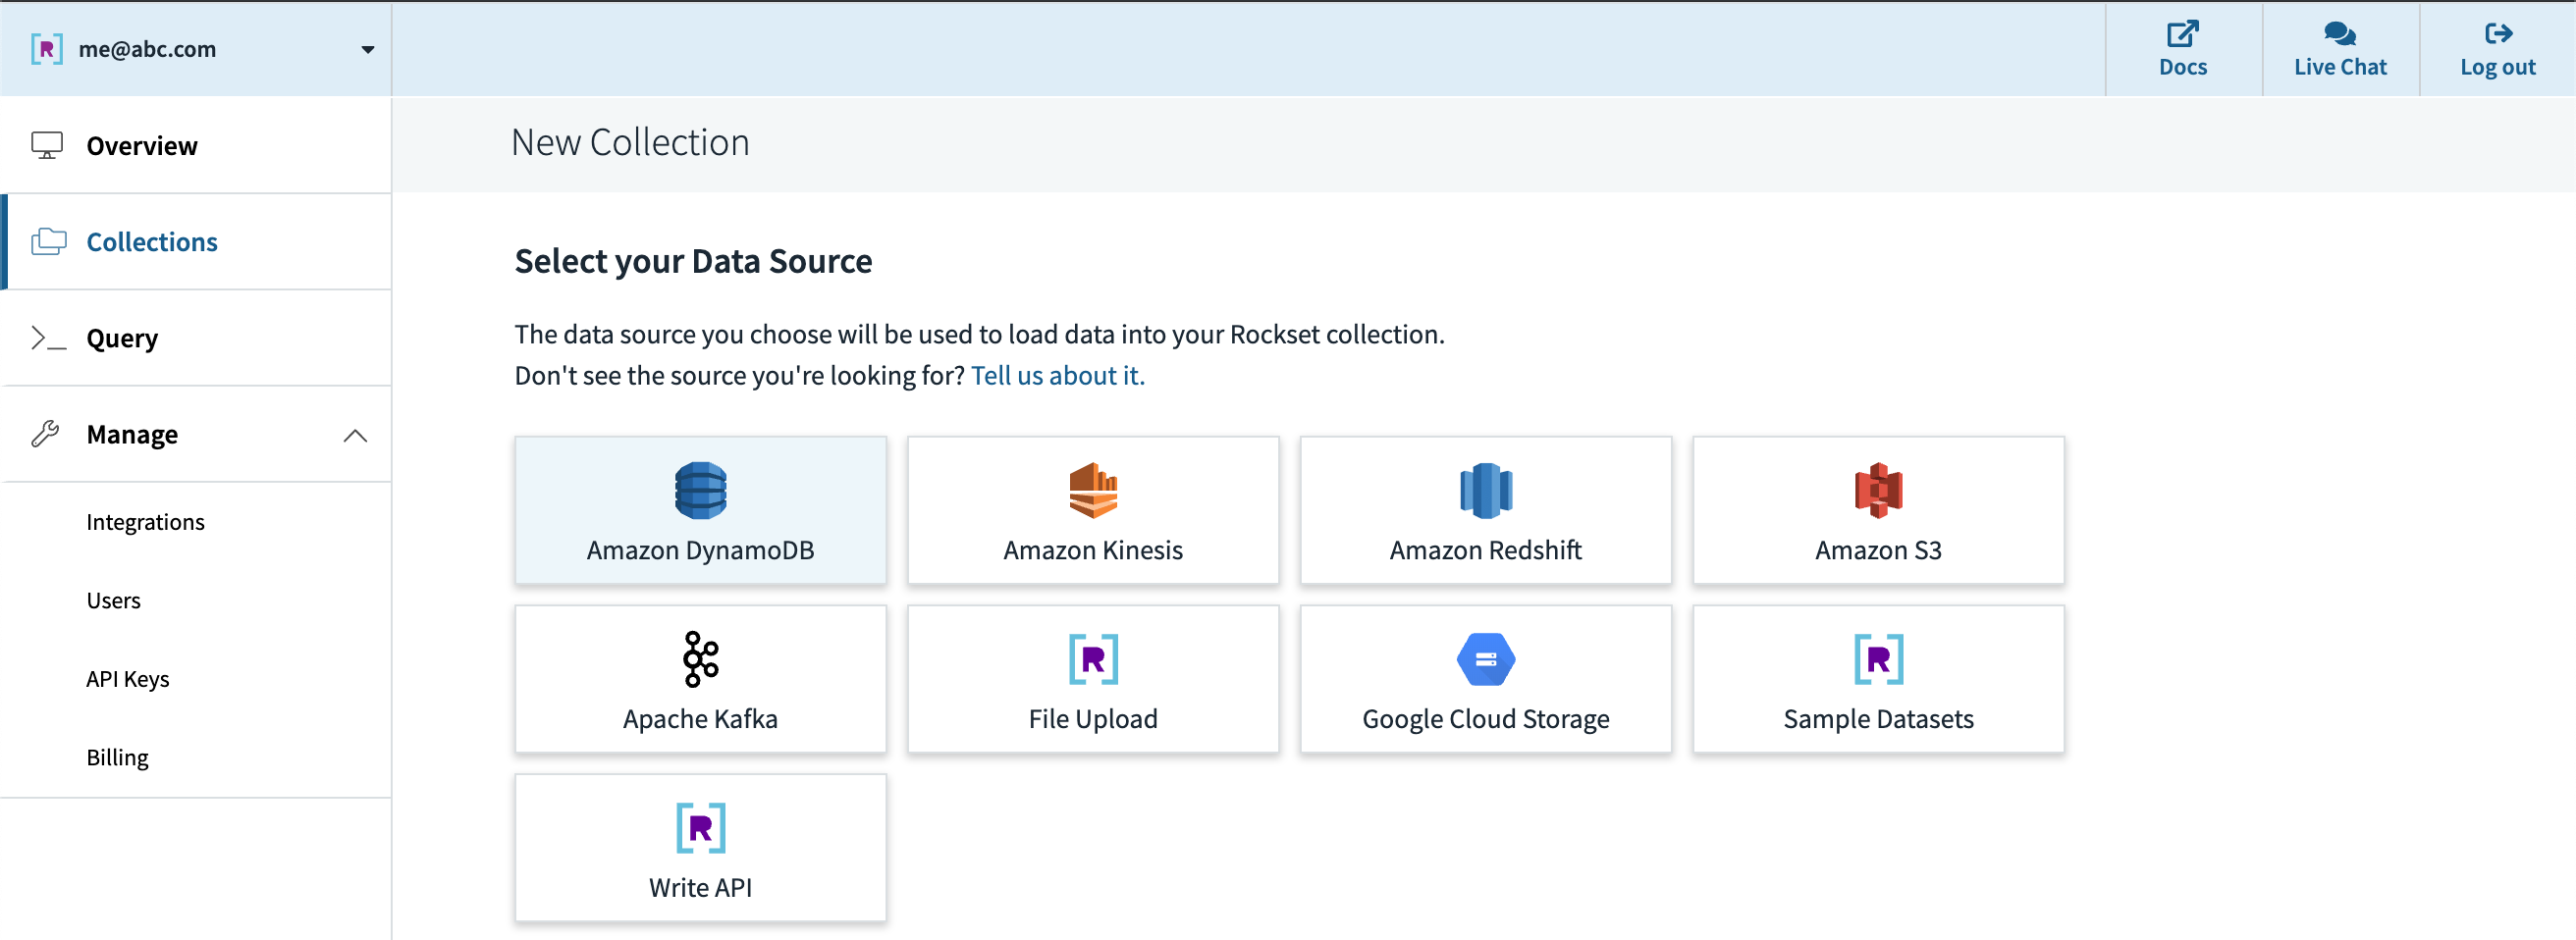The image size is (2576, 940).
Task: Click the Docs external link icon
Action: (2182, 33)
